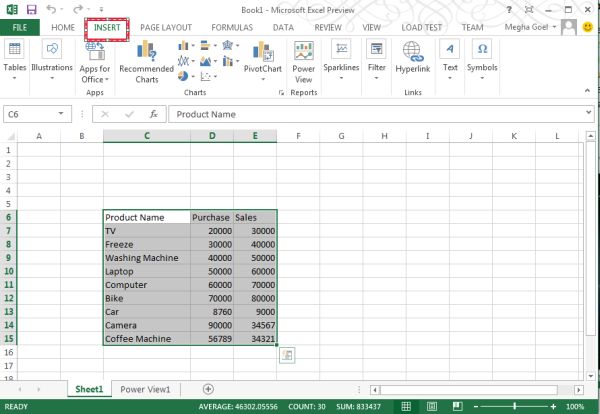Open the Charts dialog launcher
Screen dimensions: 600x414
(x=281, y=93)
